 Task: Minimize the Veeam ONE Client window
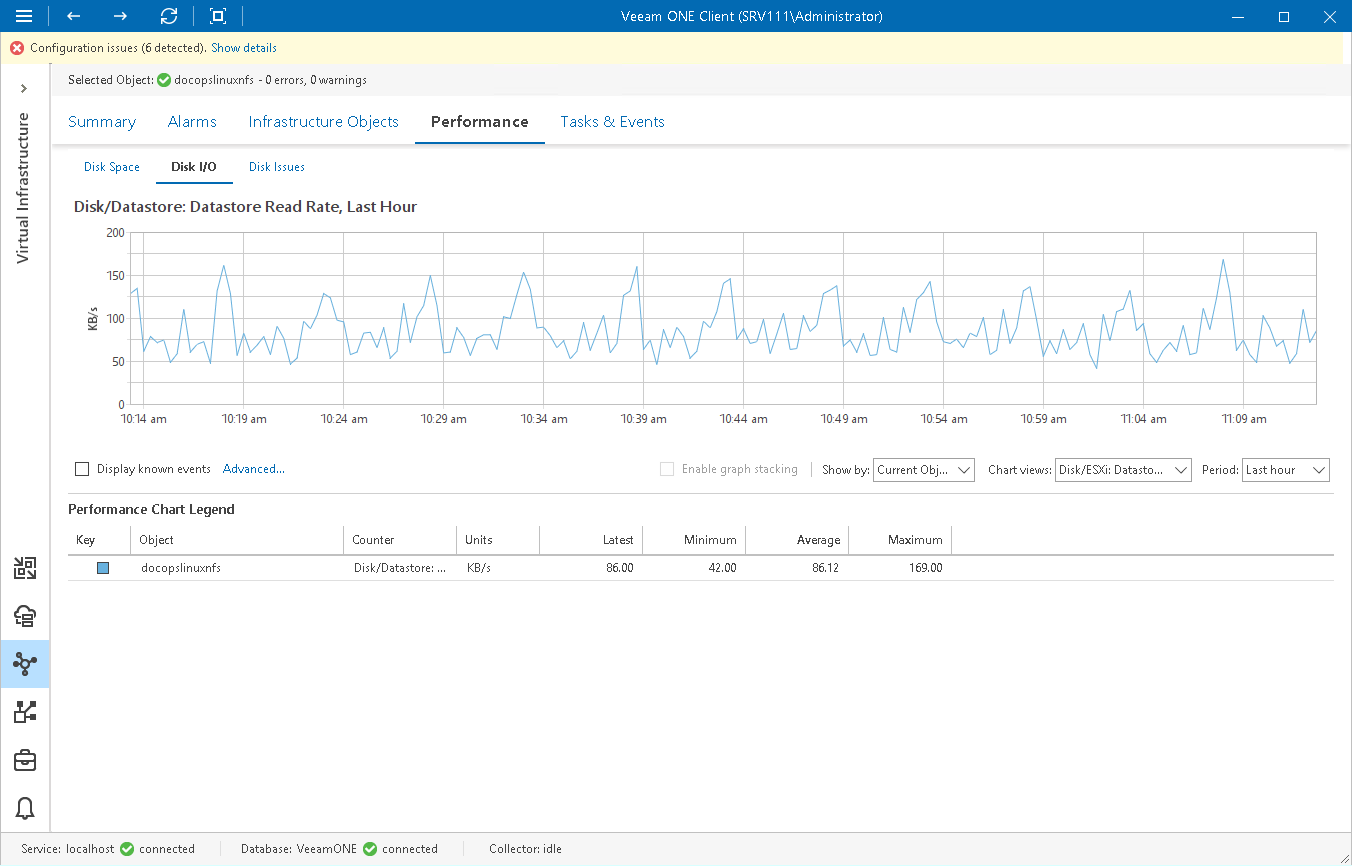(1238, 16)
